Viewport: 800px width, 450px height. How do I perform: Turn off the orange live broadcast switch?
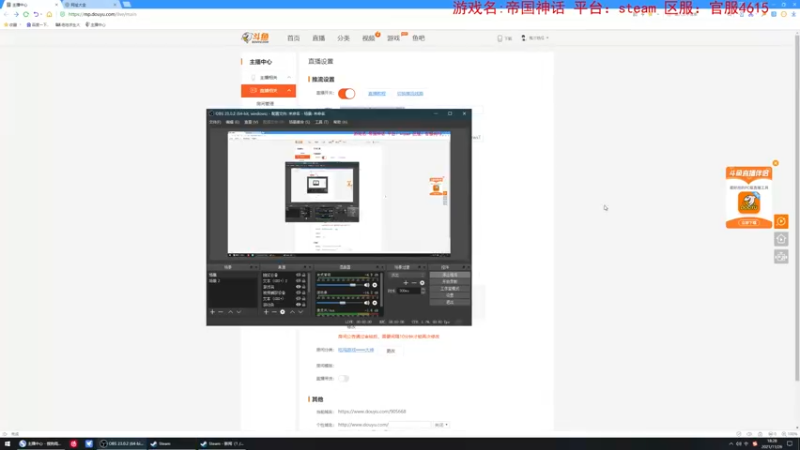[346, 93]
